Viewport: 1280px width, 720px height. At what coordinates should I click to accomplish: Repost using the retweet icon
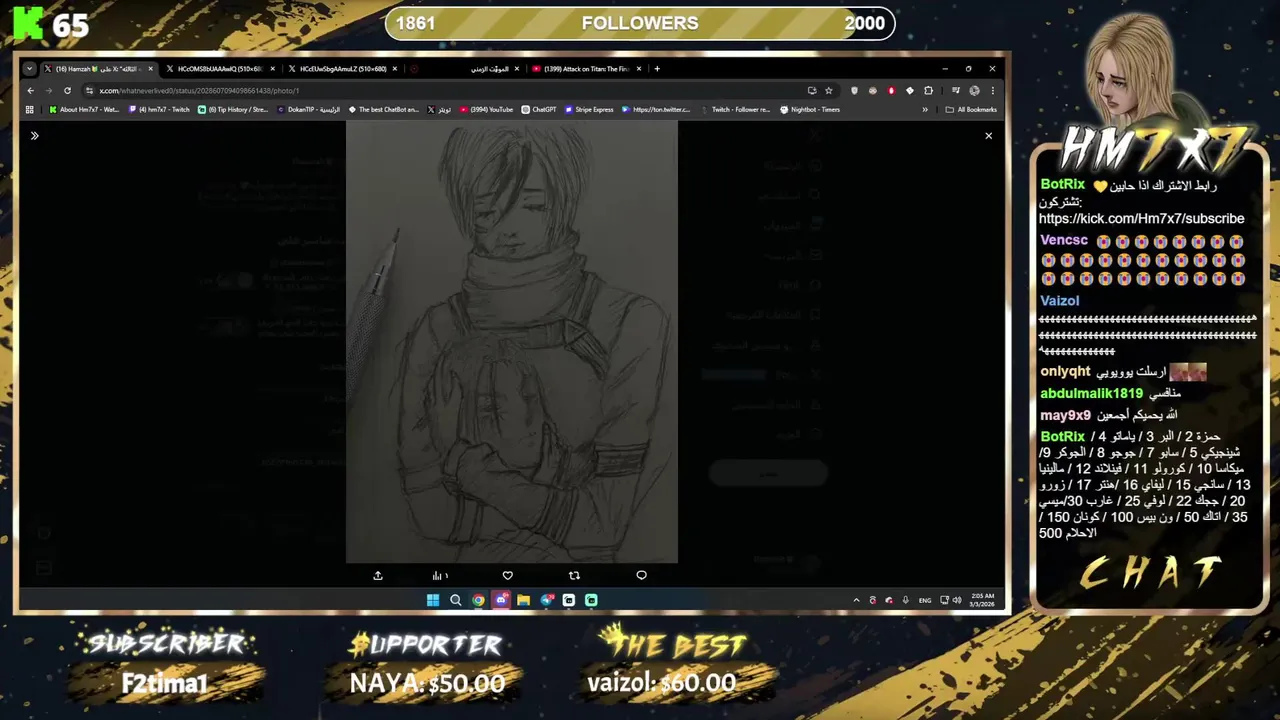pos(574,576)
